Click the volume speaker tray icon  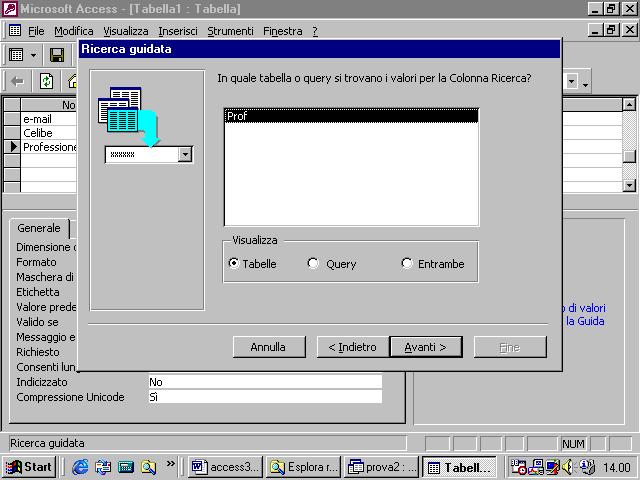click(568, 467)
